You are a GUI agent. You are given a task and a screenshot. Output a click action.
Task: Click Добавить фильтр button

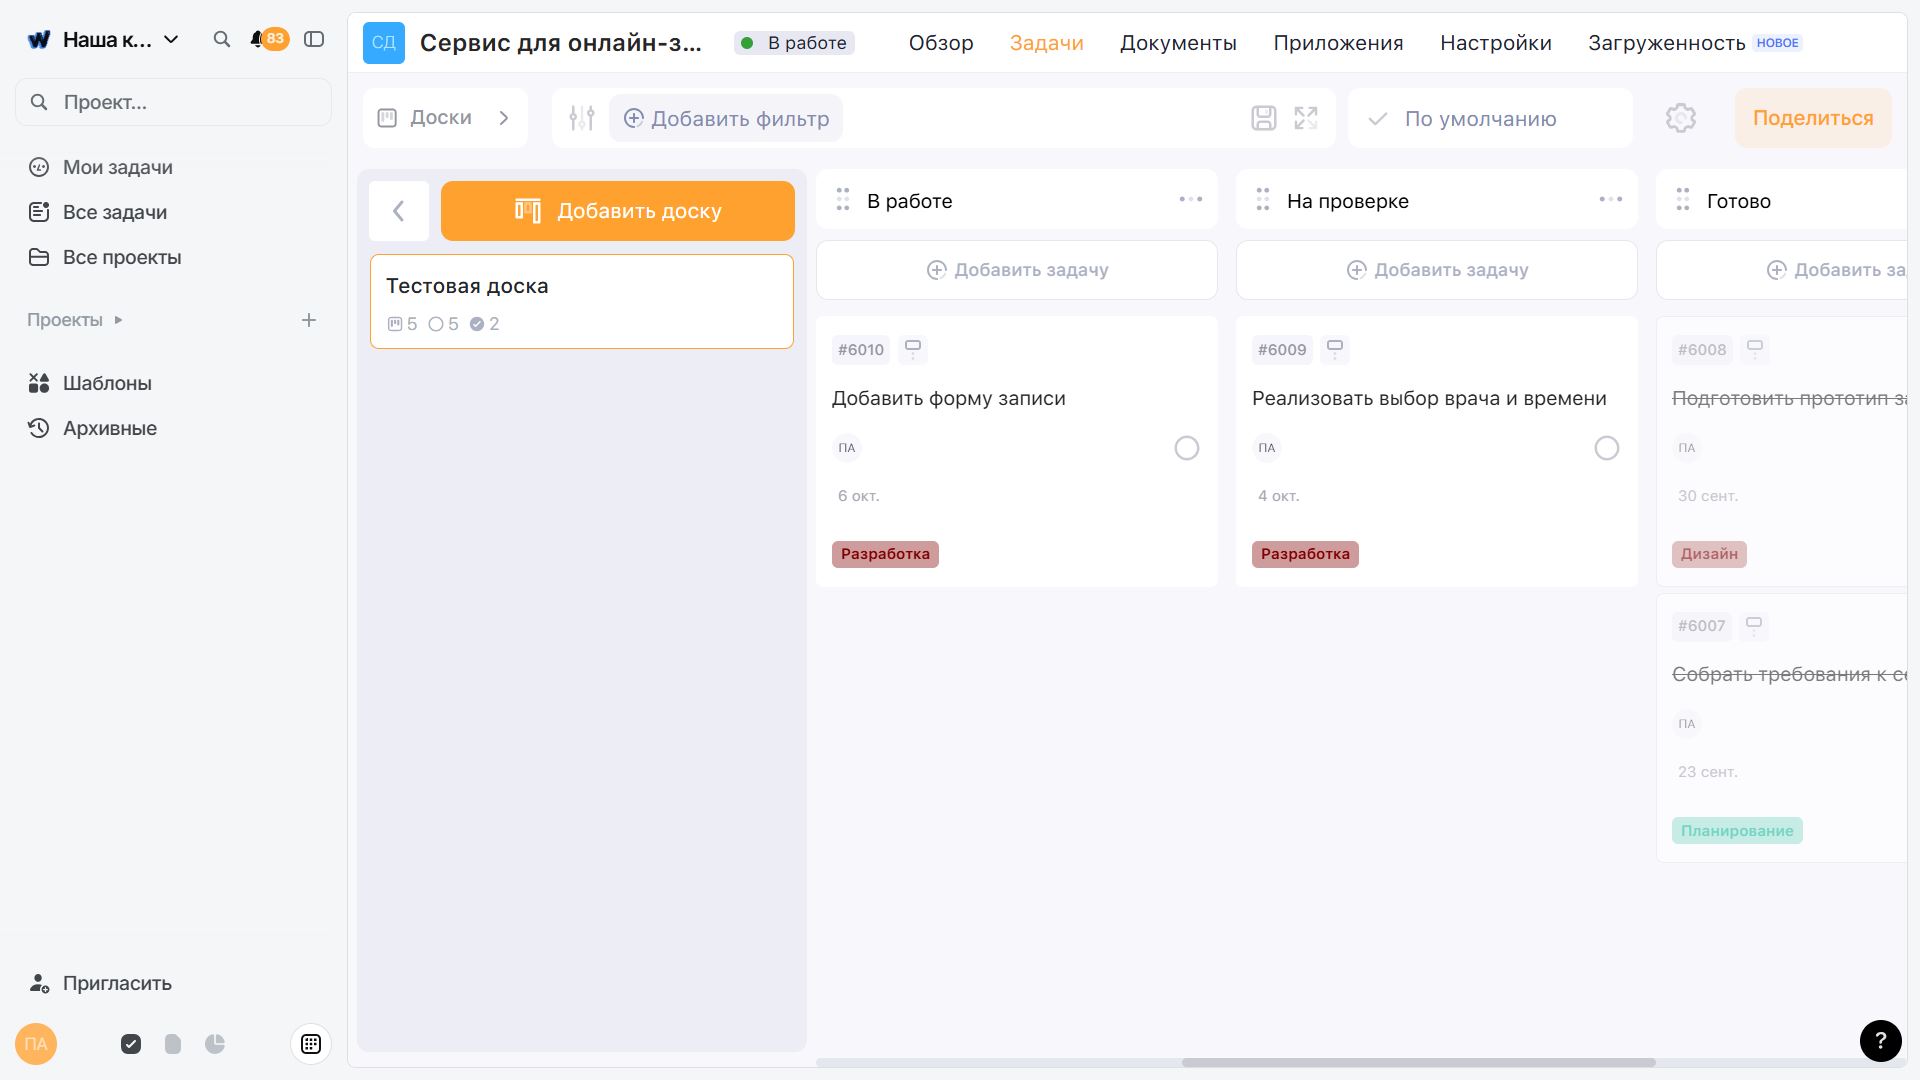click(x=726, y=118)
